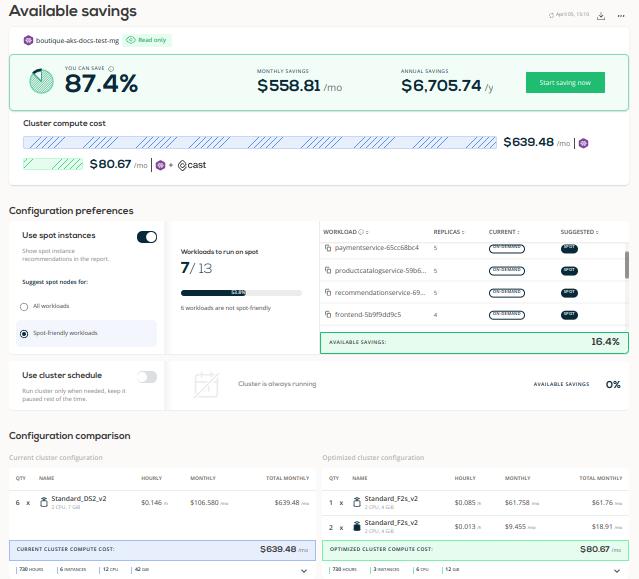Select the All workloads radio option
The height and width of the screenshot is (579, 639).
[24, 306]
